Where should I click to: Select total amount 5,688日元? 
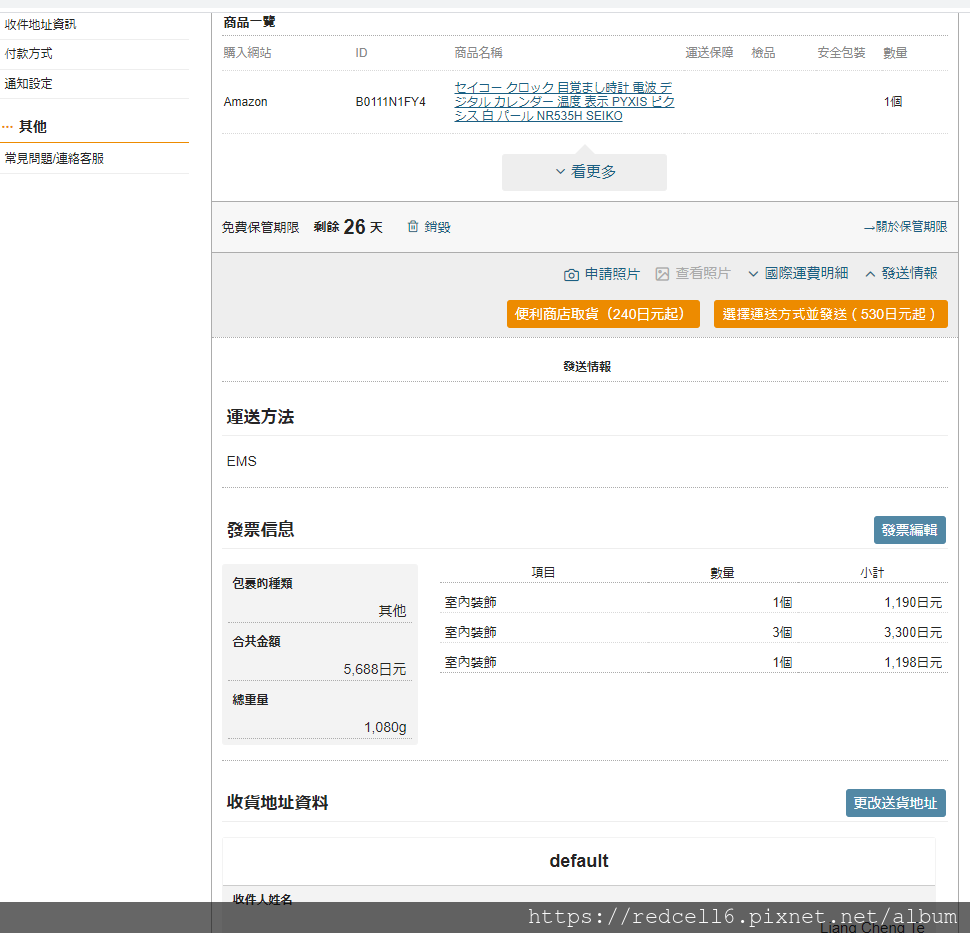coord(375,669)
